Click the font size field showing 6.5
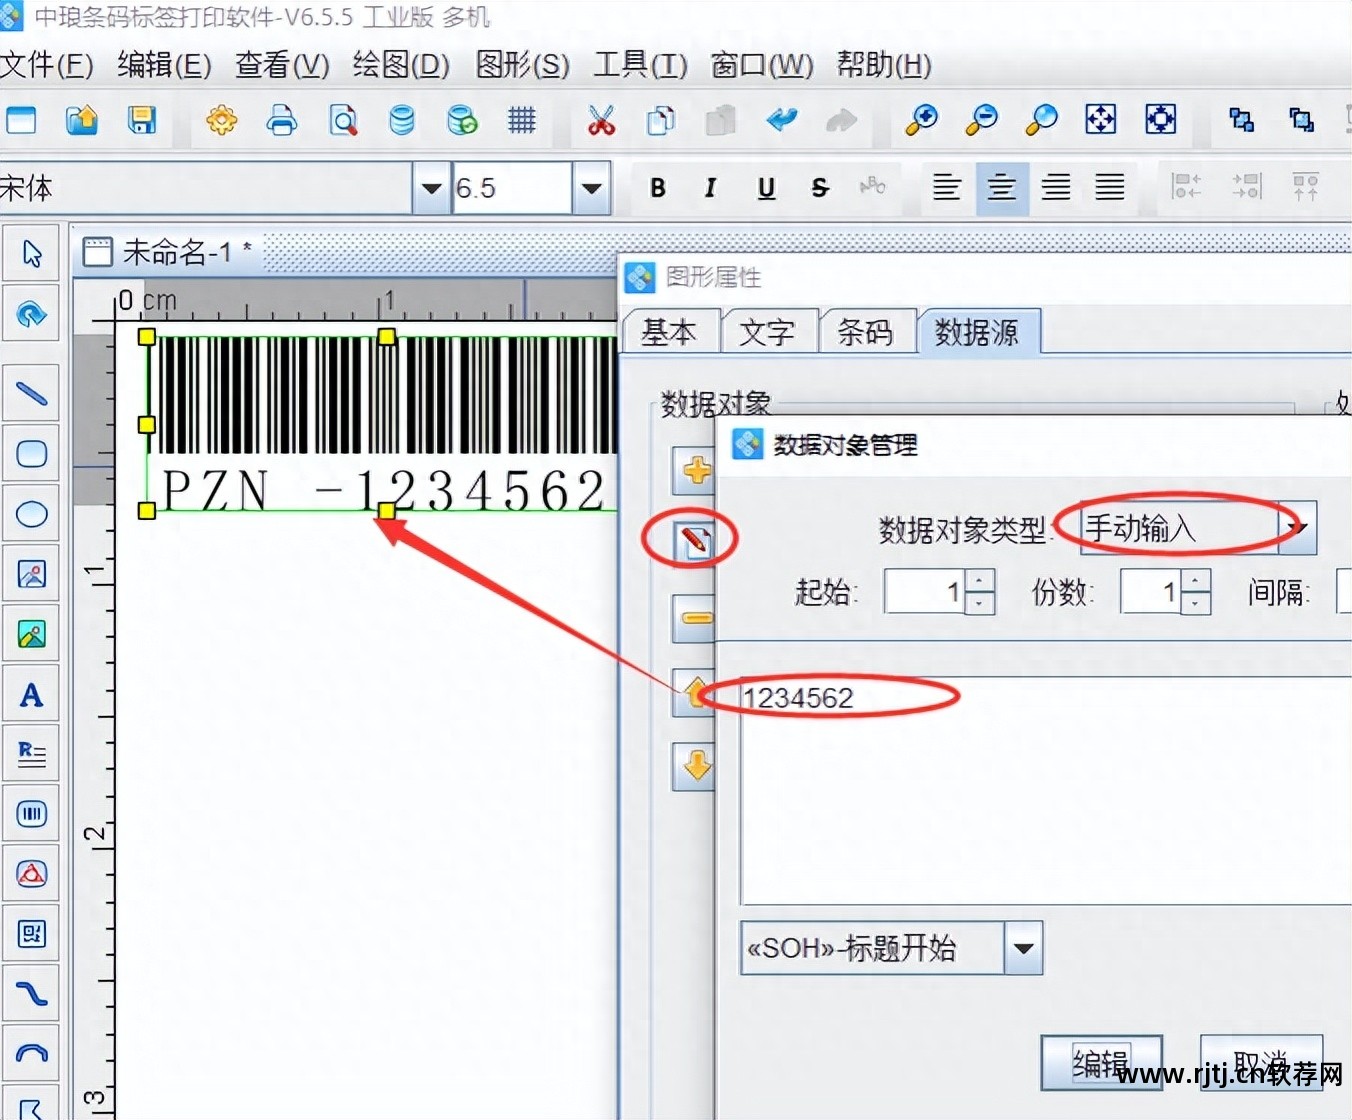1352x1120 pixels. coord(512,188)
